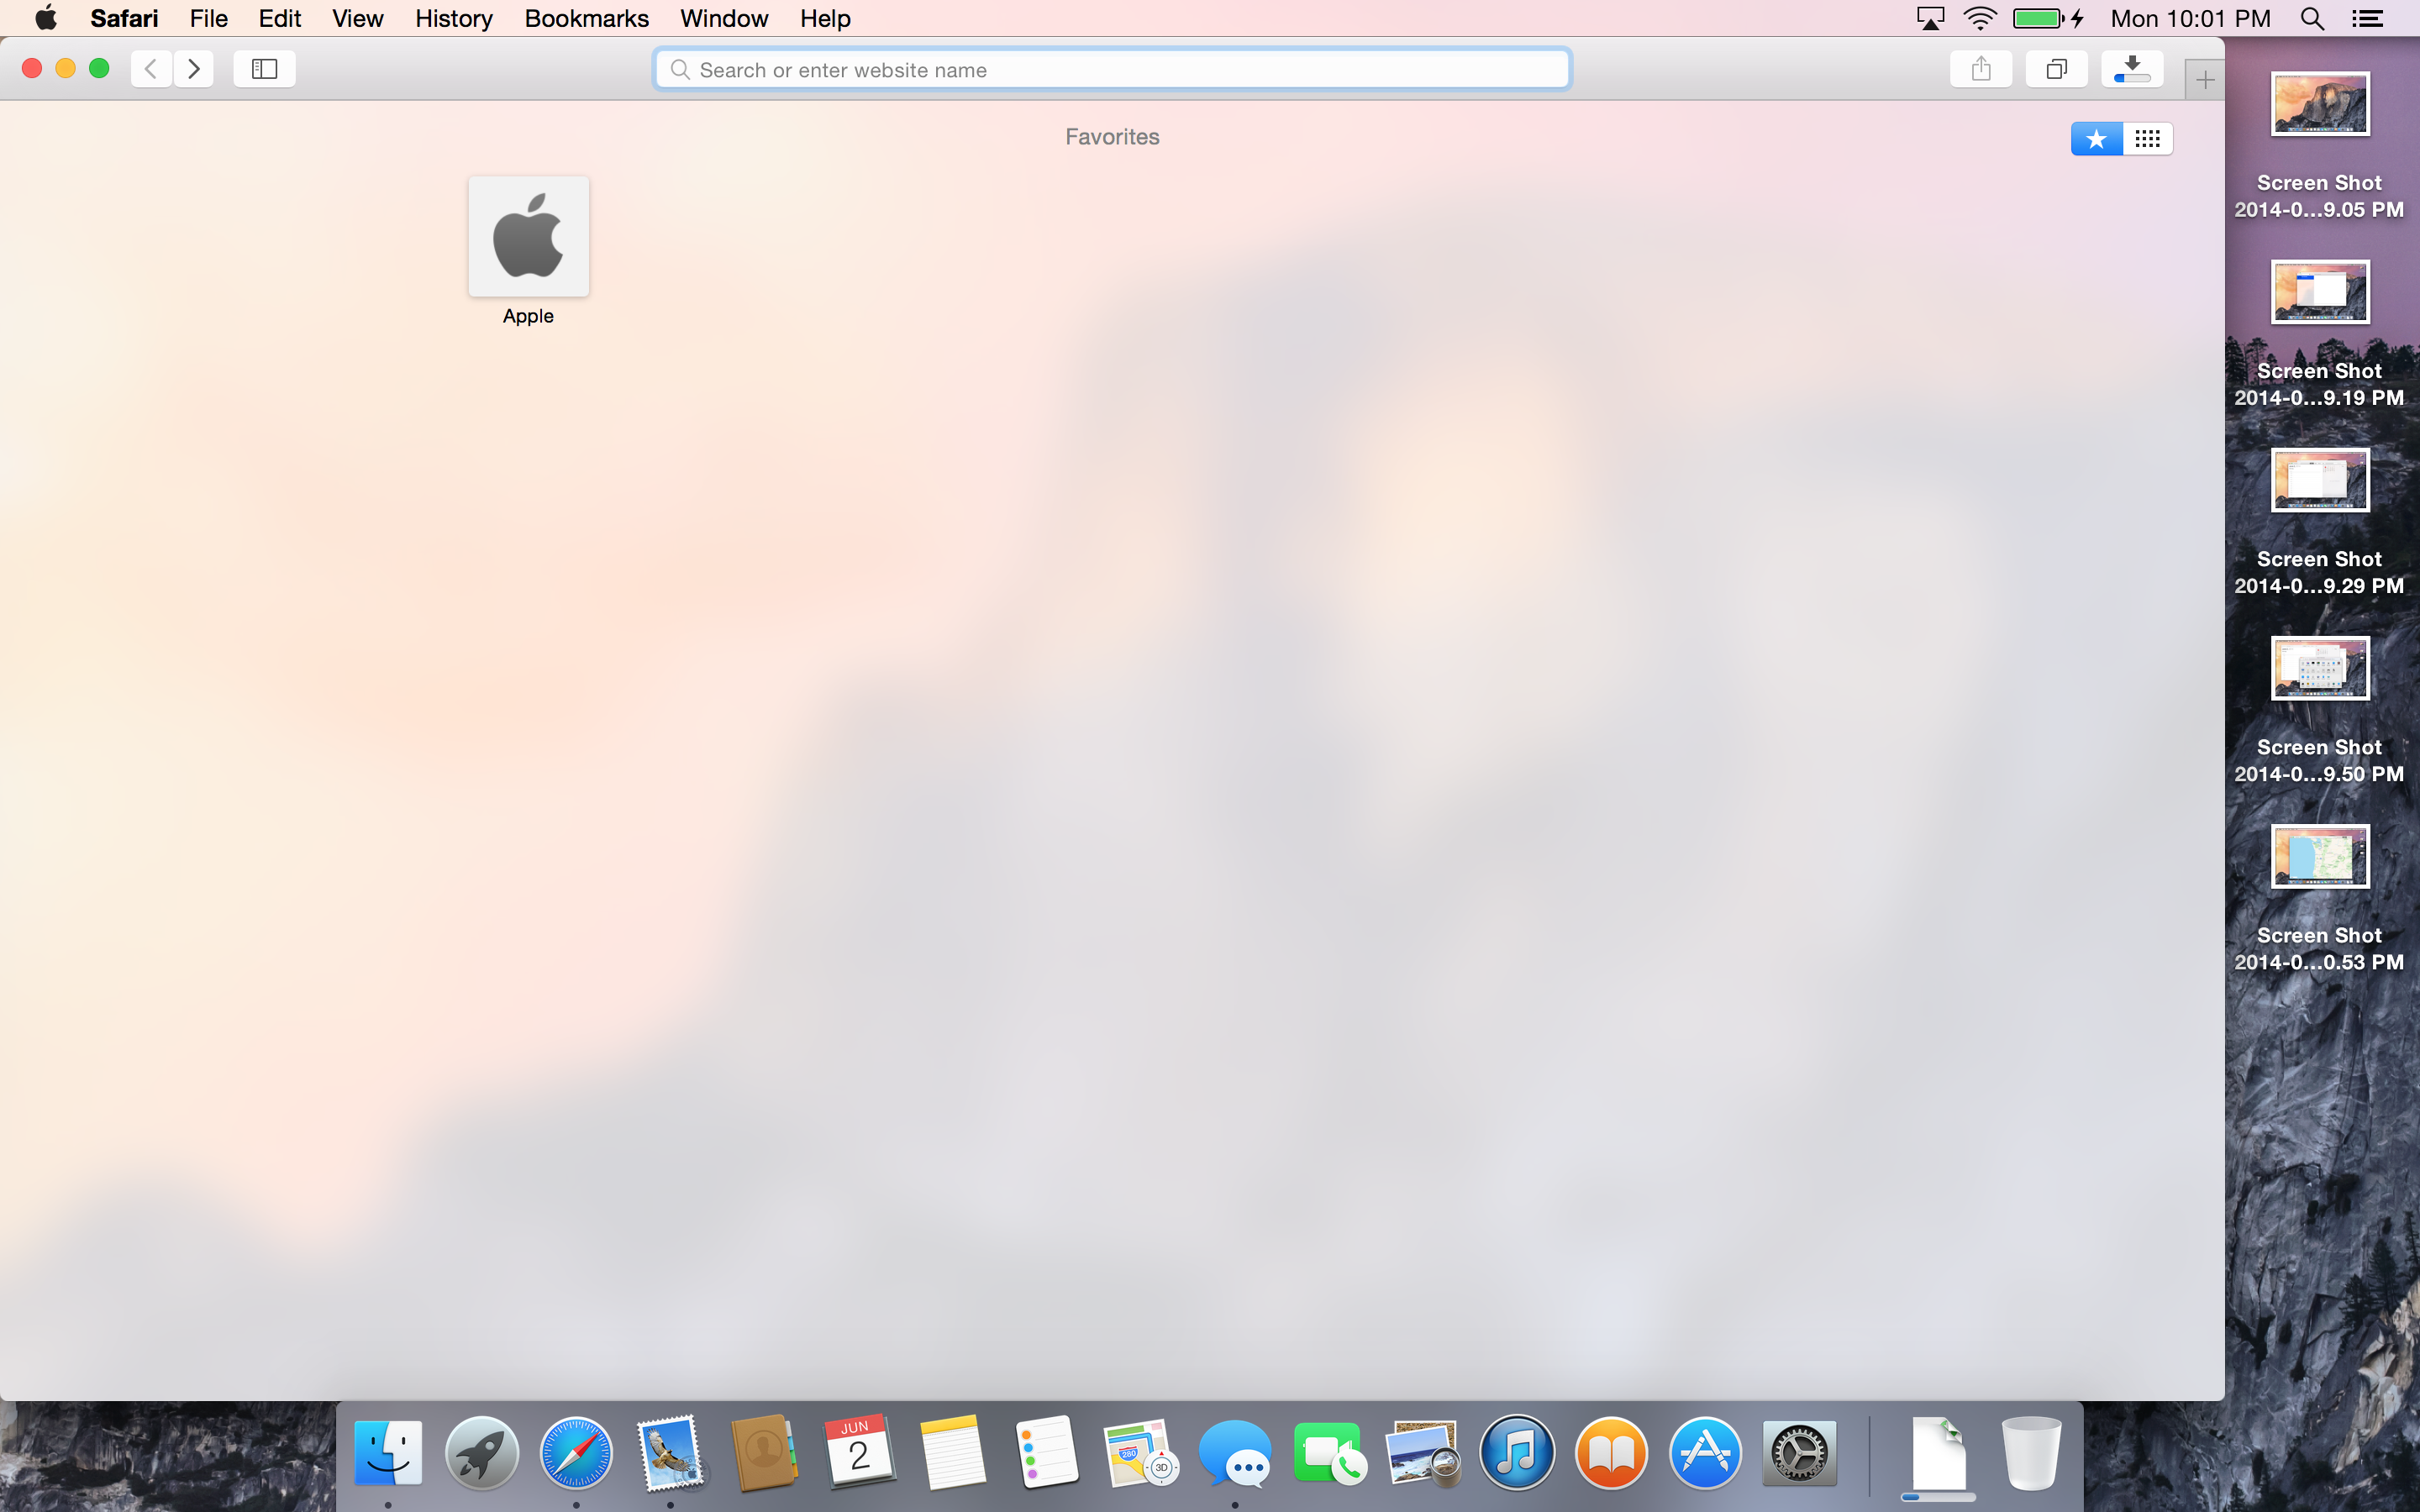
Task: Open the AirPlay display menu
Action: [x=1929, y=18]
